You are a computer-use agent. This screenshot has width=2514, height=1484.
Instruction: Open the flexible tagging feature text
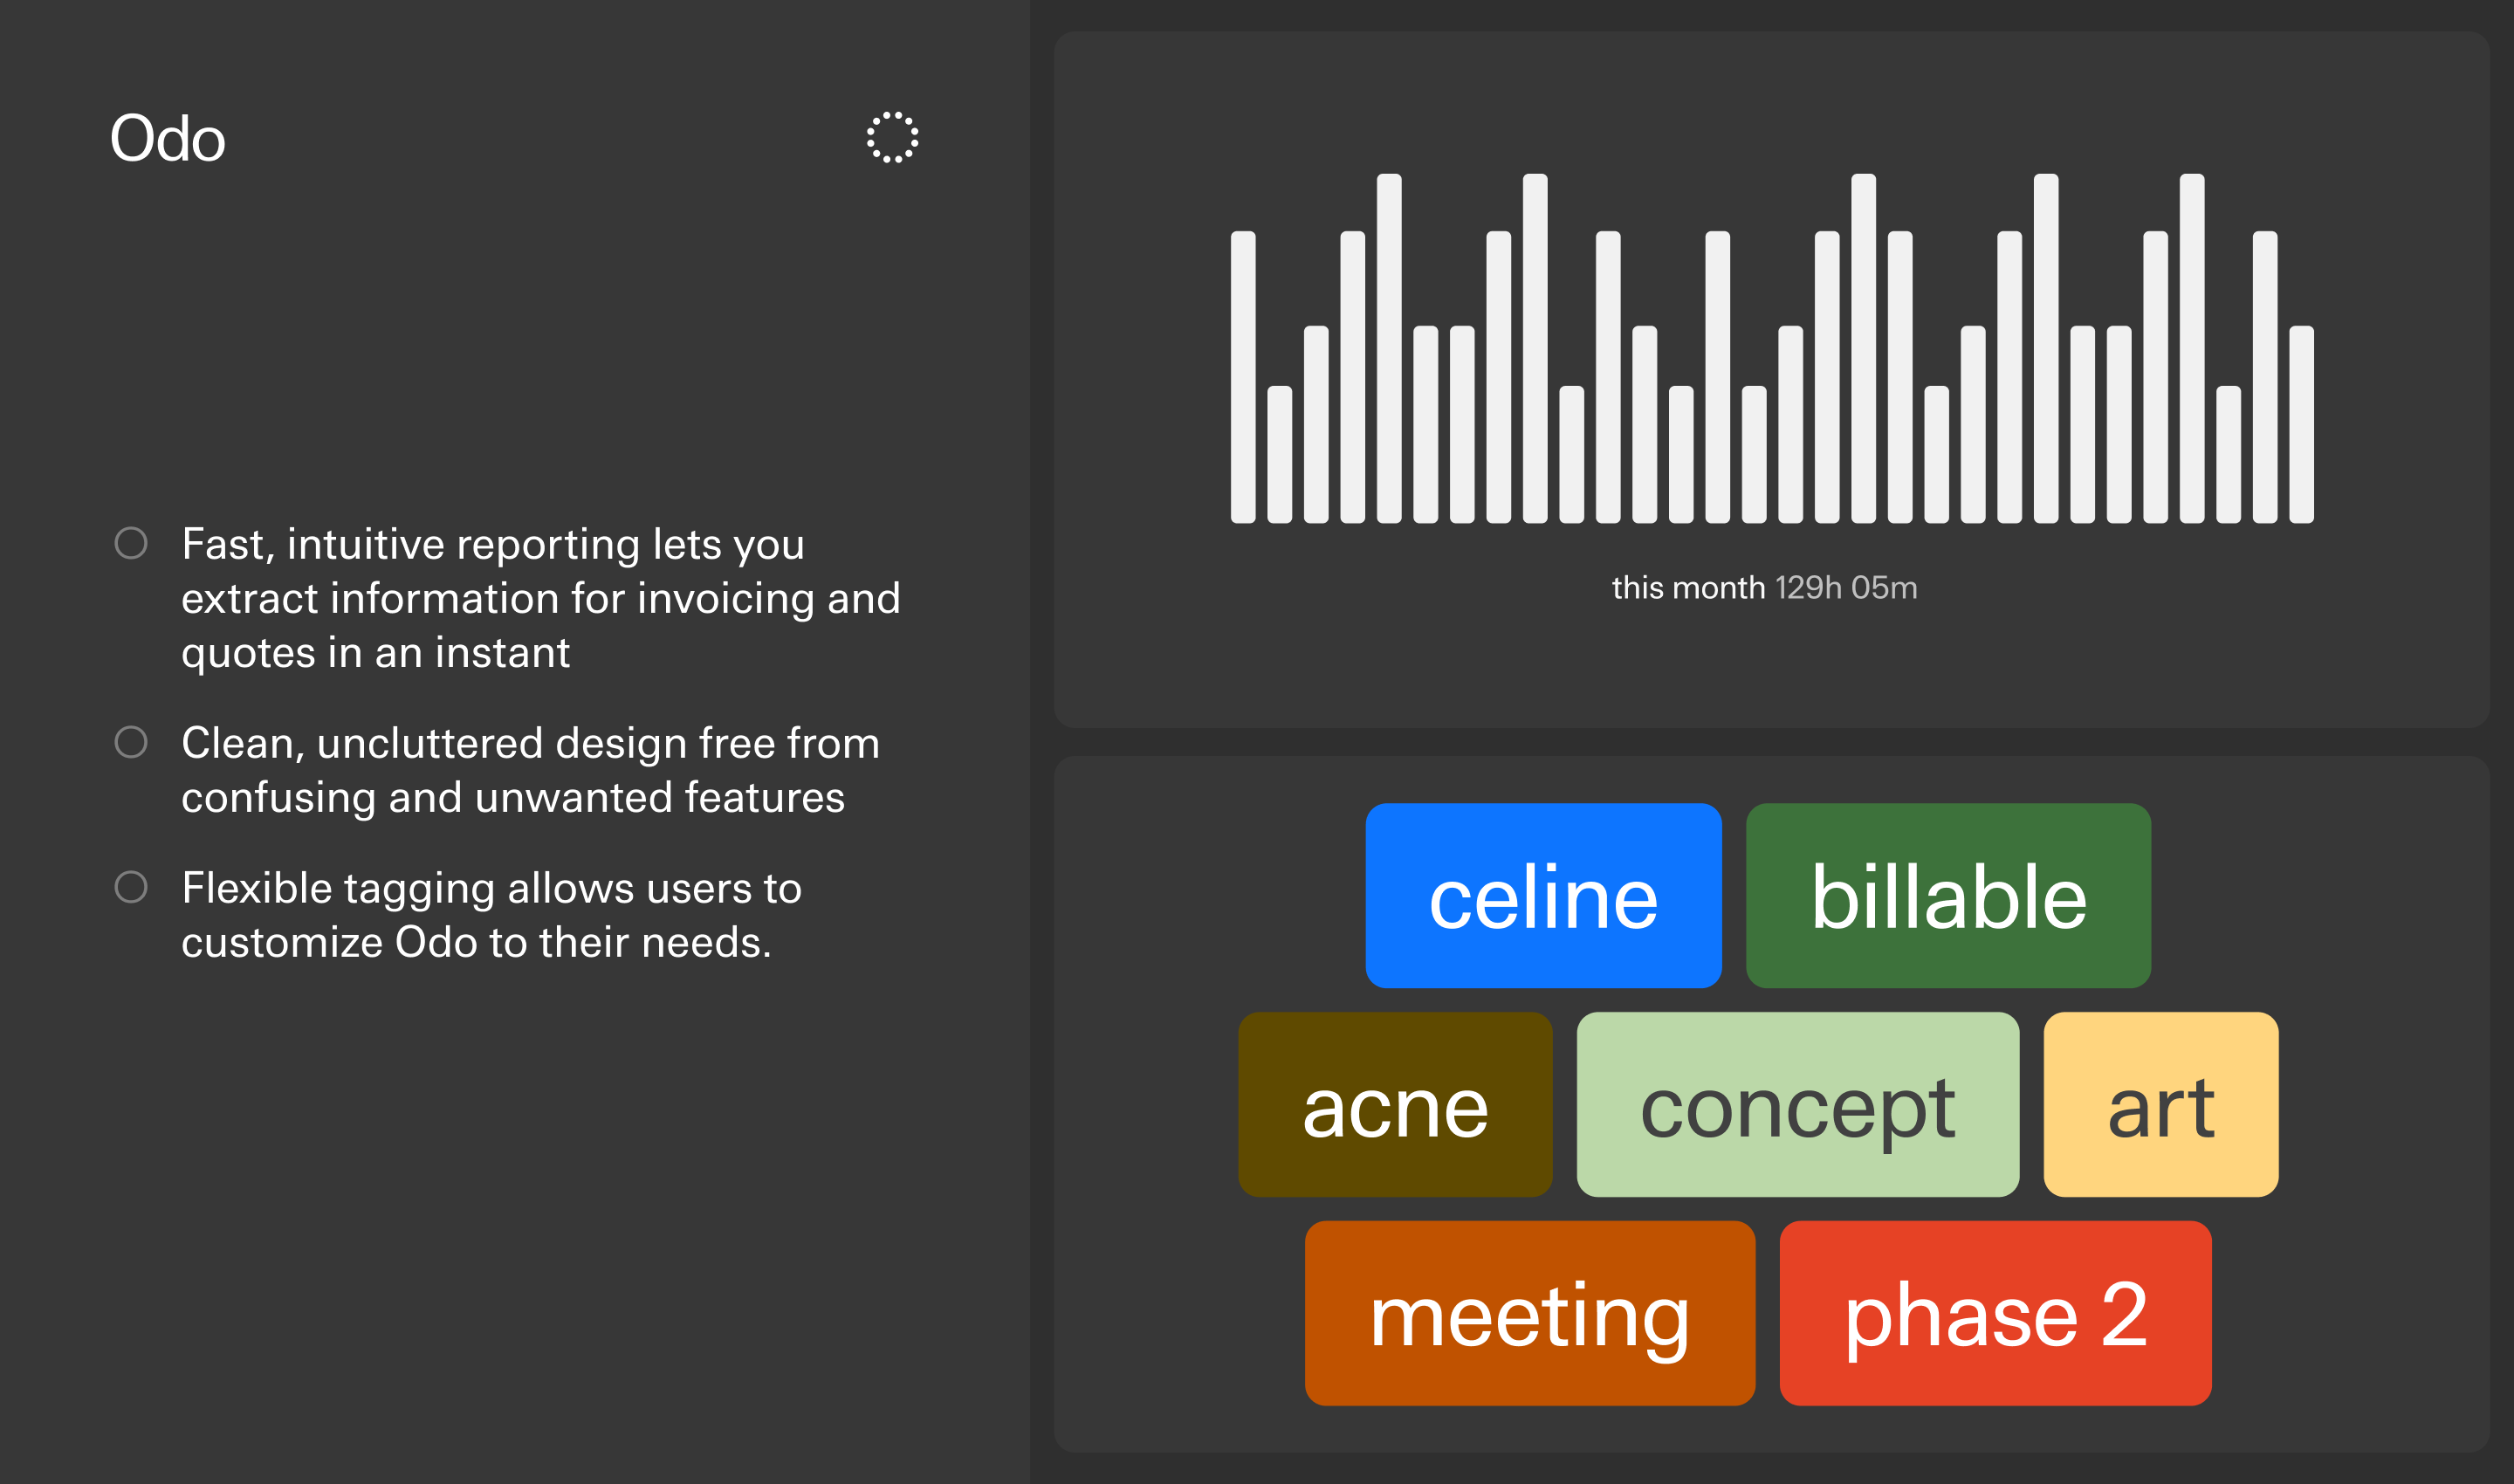coord(491,915)
